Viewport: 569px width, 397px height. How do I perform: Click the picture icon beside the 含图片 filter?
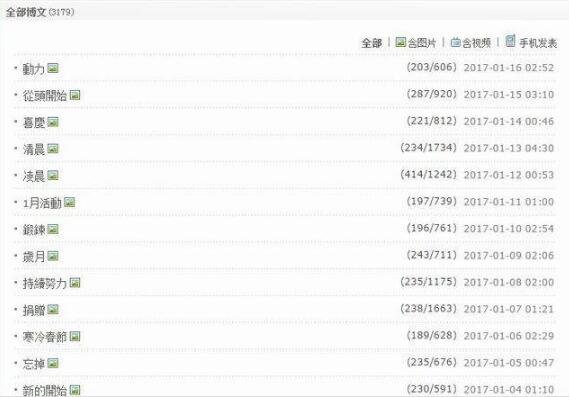[x=401, y=42]
